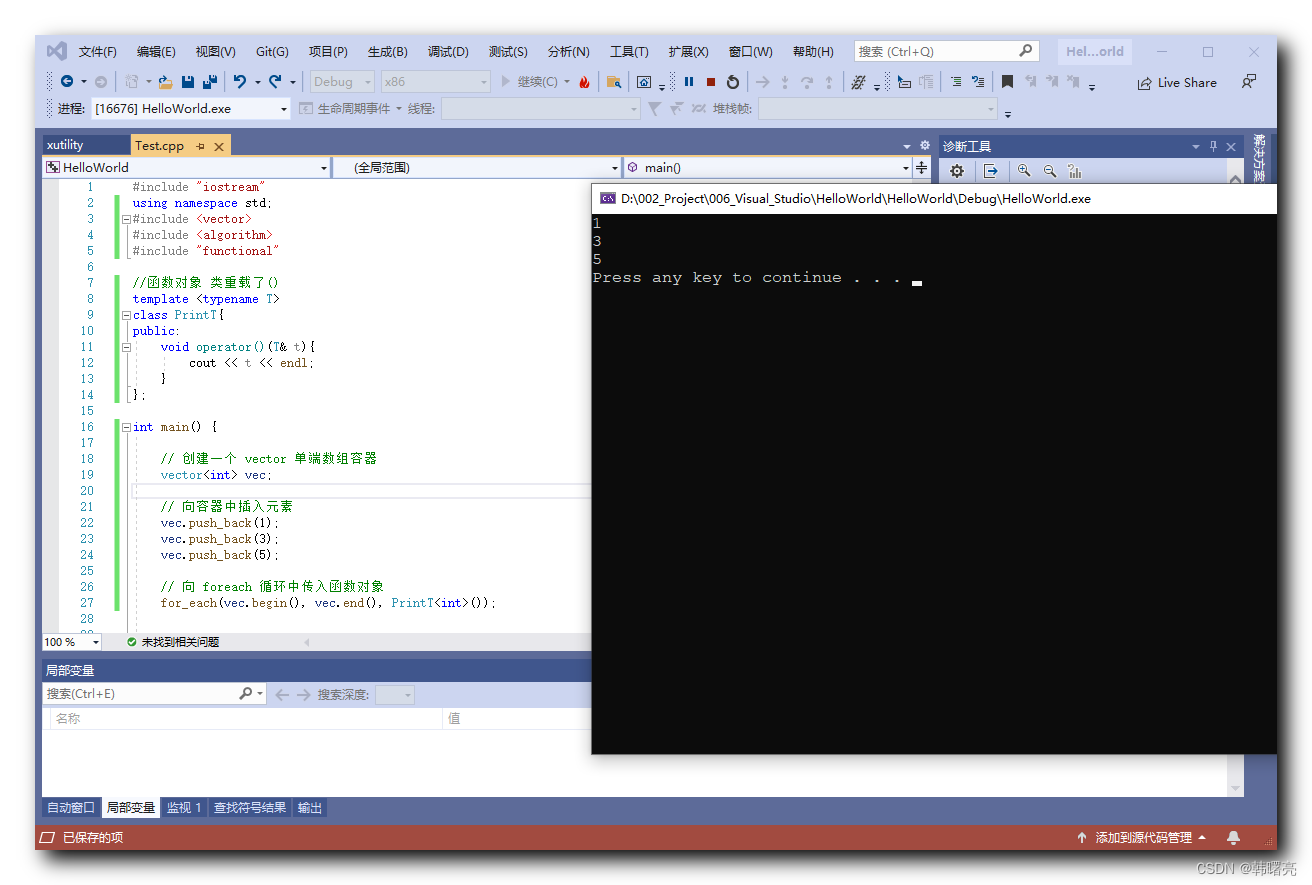Image resolution: width=1312 pixels, height=885 pixels.
Task: Start a Live Share session
Action: (x=1177, y=83)
